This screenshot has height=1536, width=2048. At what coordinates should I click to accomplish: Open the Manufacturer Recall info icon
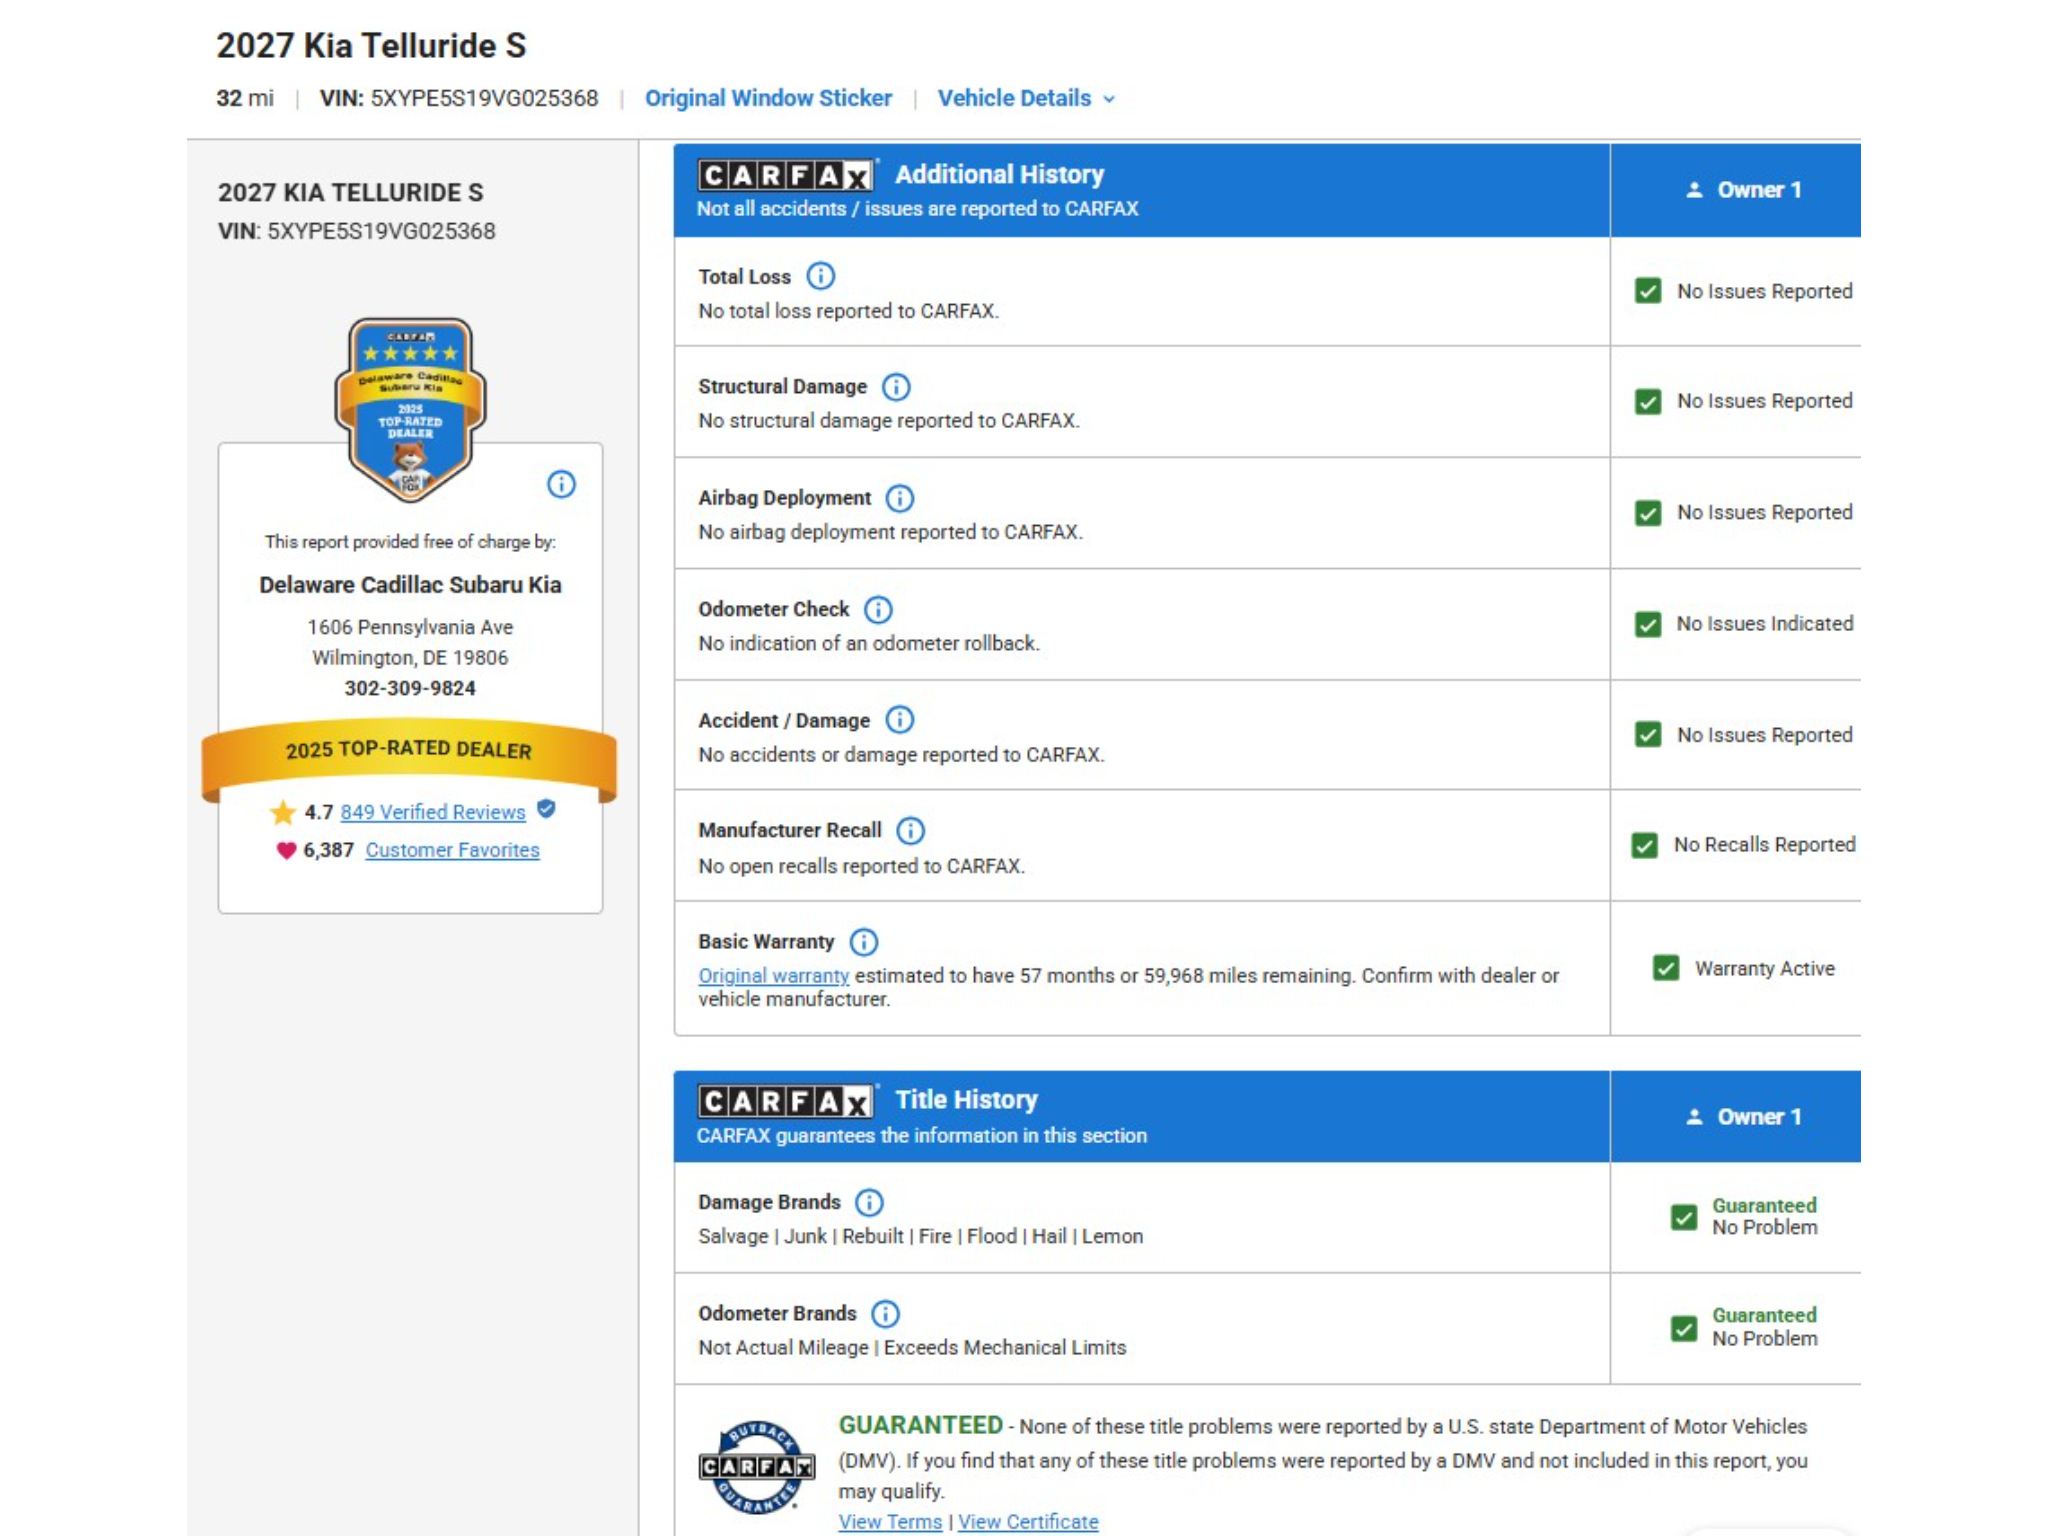point(910,830)
